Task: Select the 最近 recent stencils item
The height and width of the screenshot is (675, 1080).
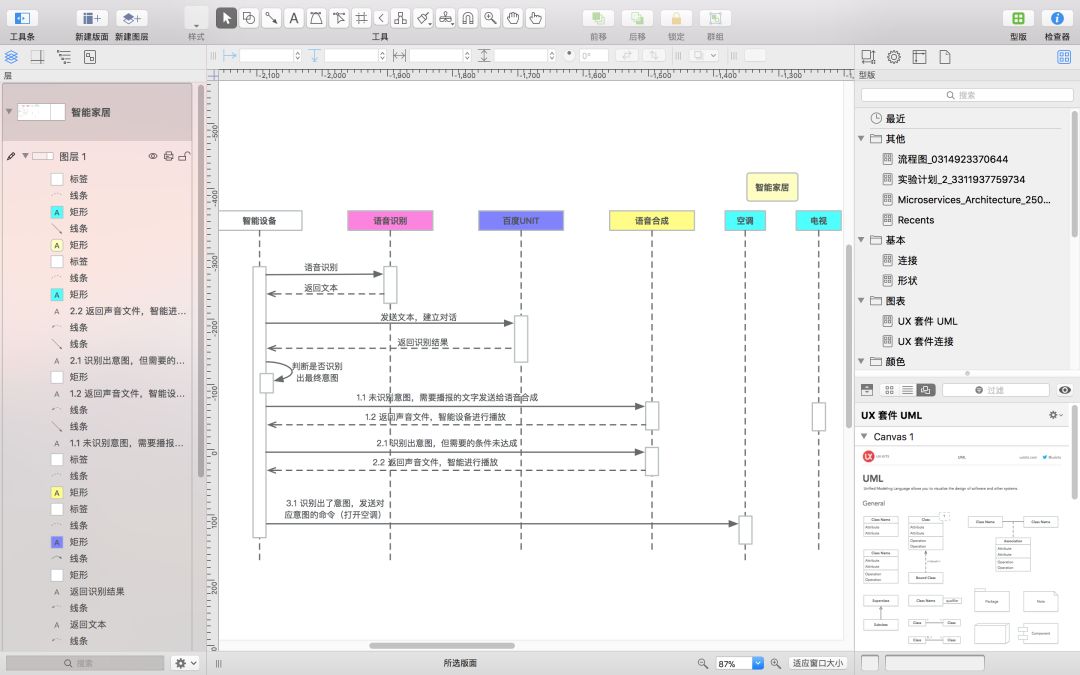Action: click(x=895, y=118)
